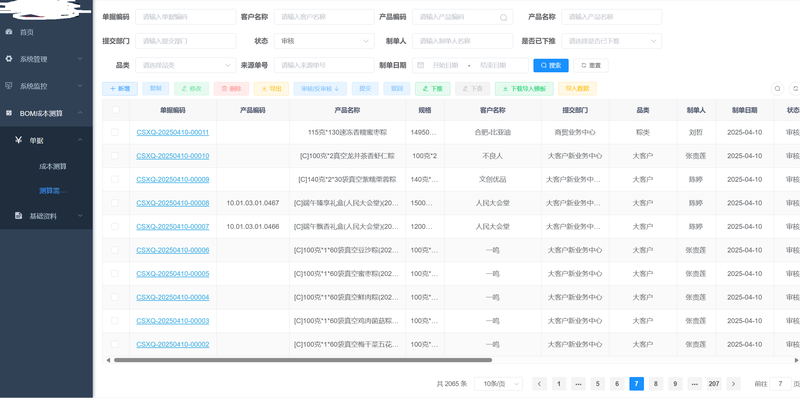The image size is (800, 398).
Task: Open the 审核/反审核 dropdown button
Action: (x=320, y=89)
